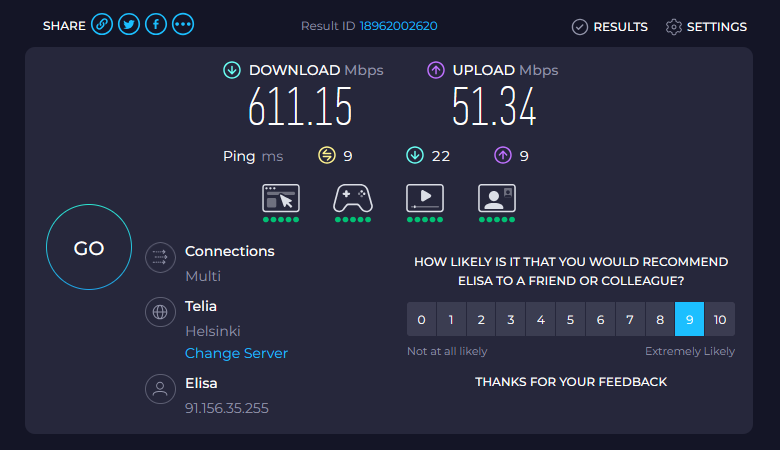Click the Telia server globe icon
The width and height of the screenshot is (780, 450).
coord(160,312)
